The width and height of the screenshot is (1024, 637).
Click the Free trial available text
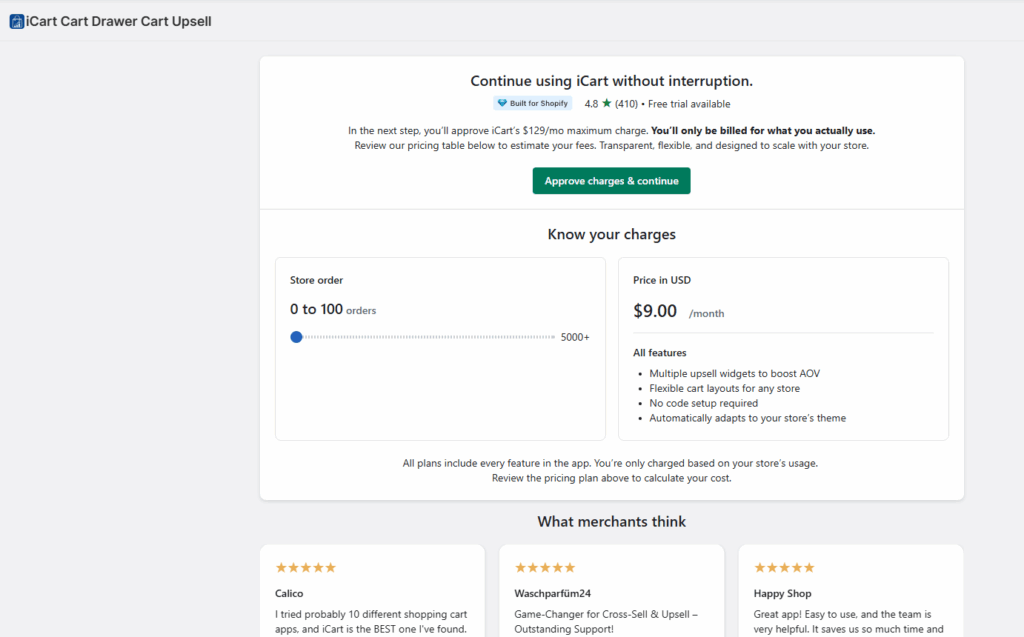689,104
